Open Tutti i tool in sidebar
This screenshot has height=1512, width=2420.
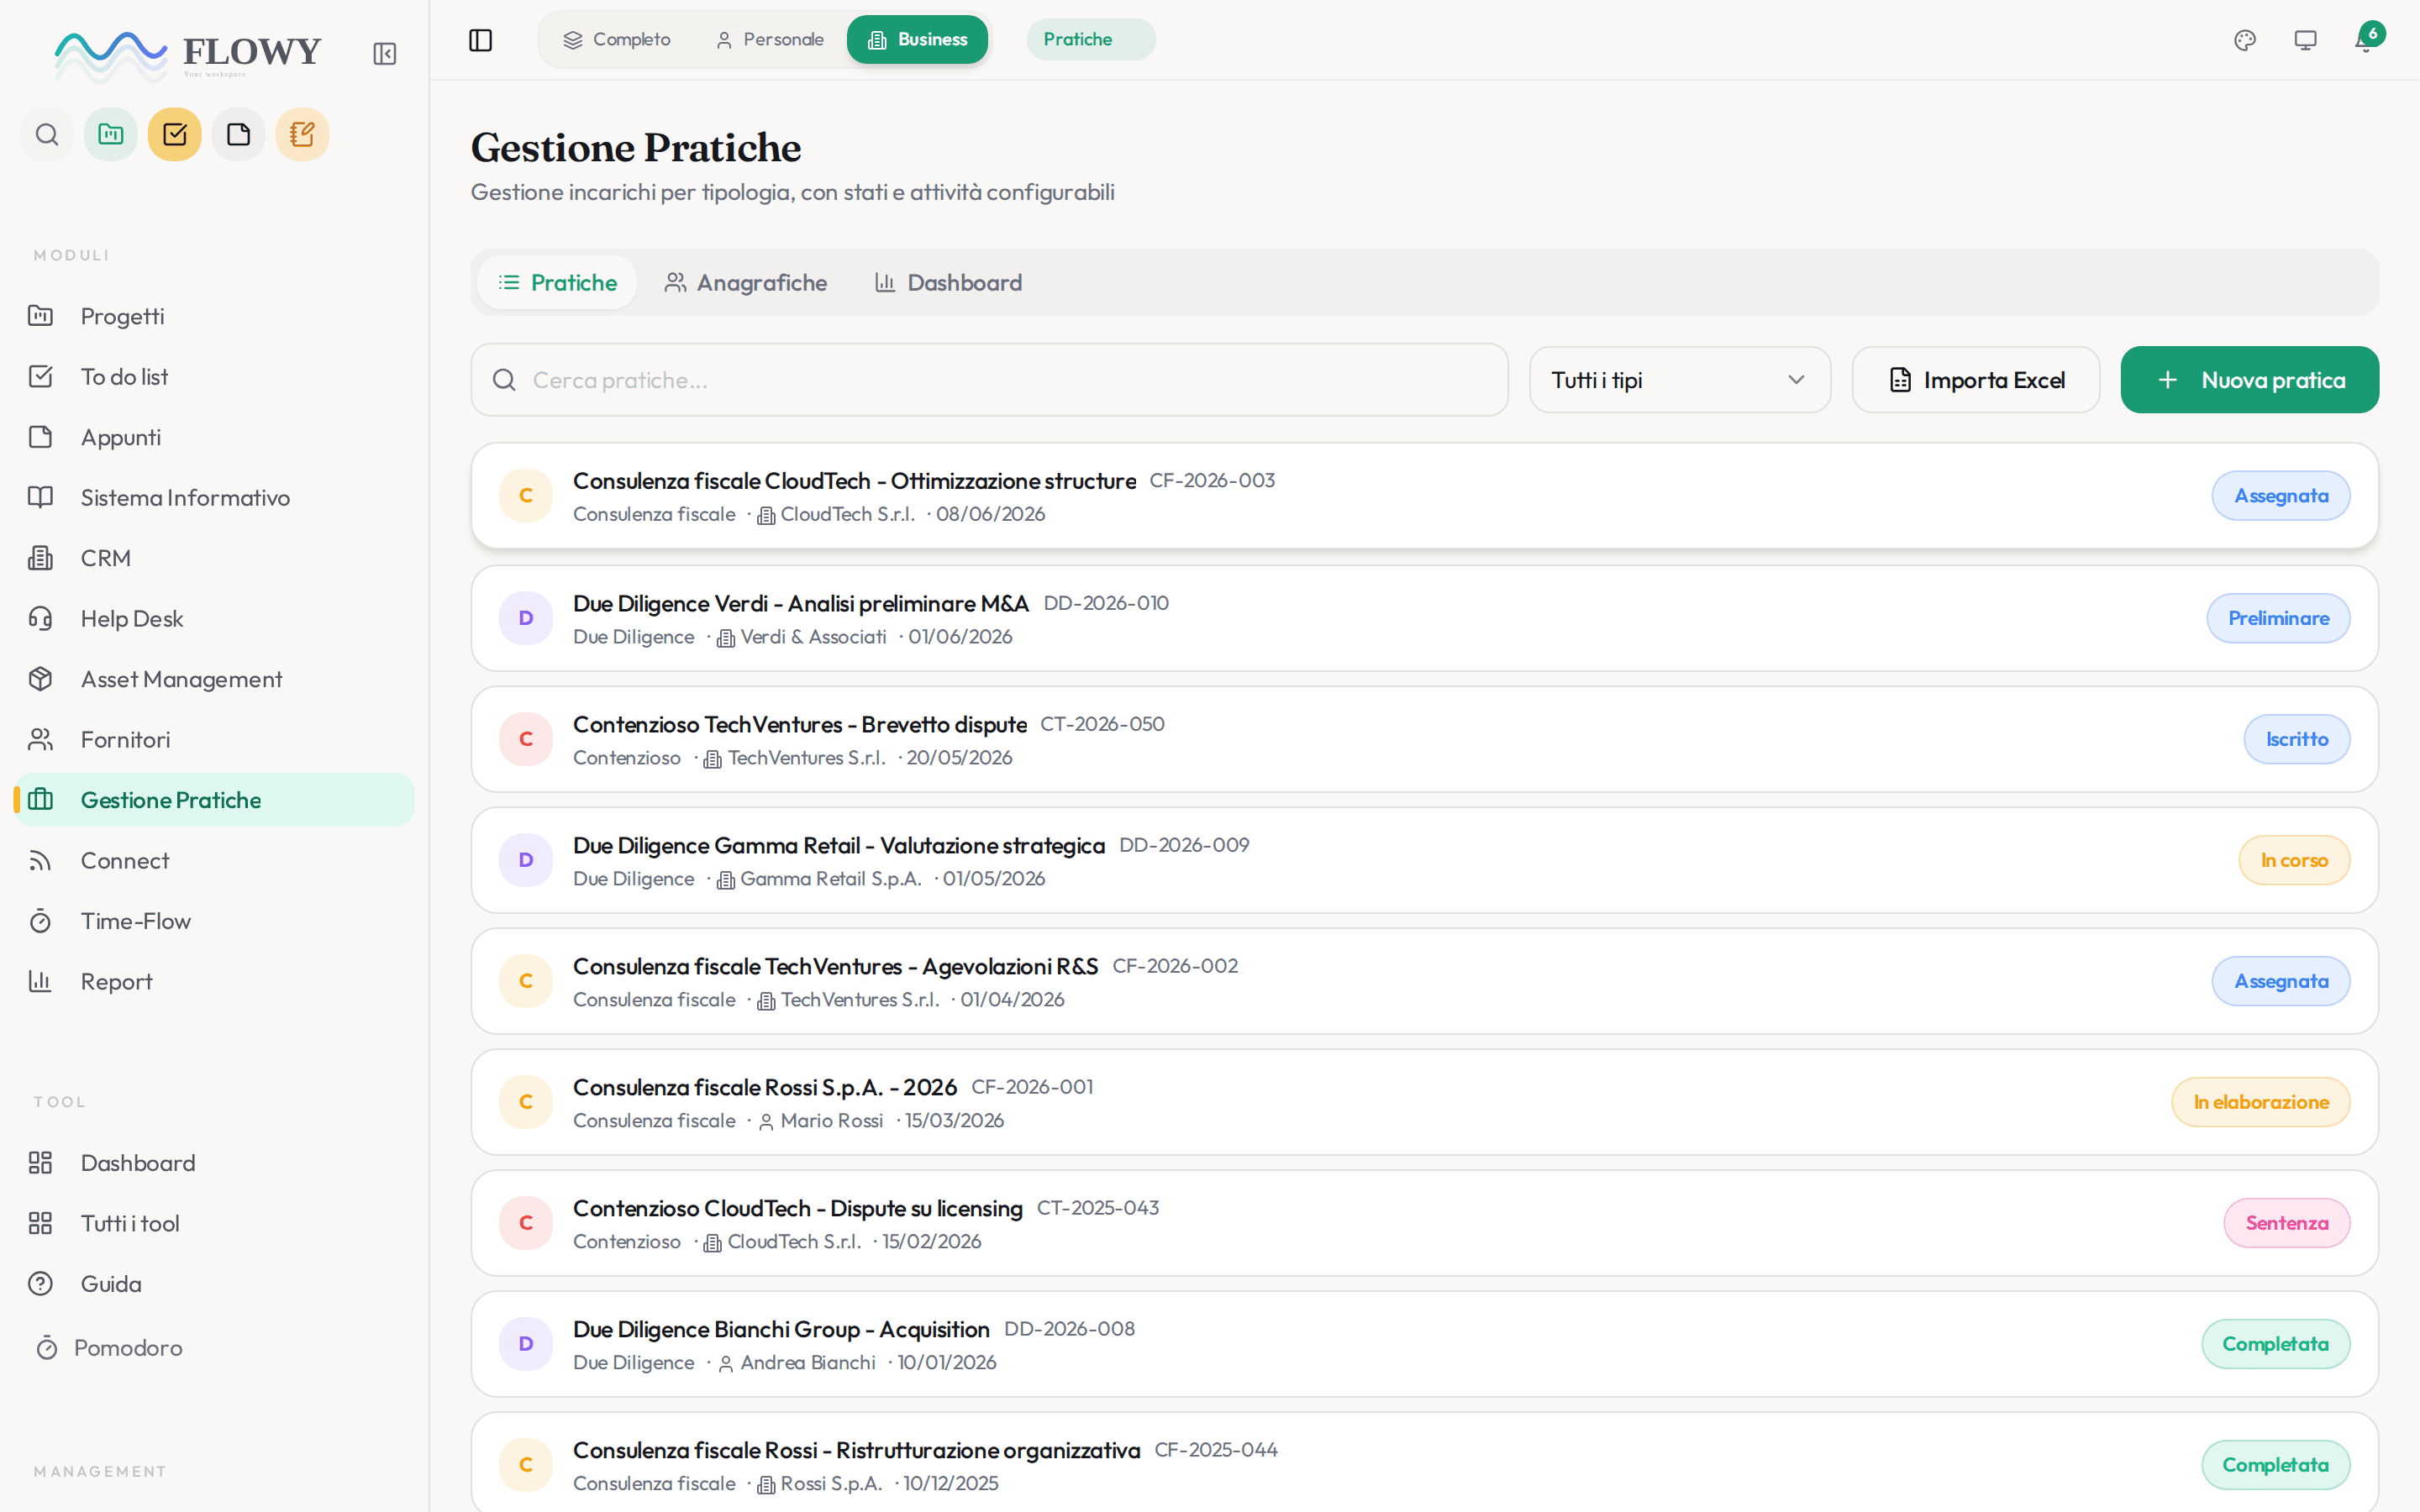214,1223
